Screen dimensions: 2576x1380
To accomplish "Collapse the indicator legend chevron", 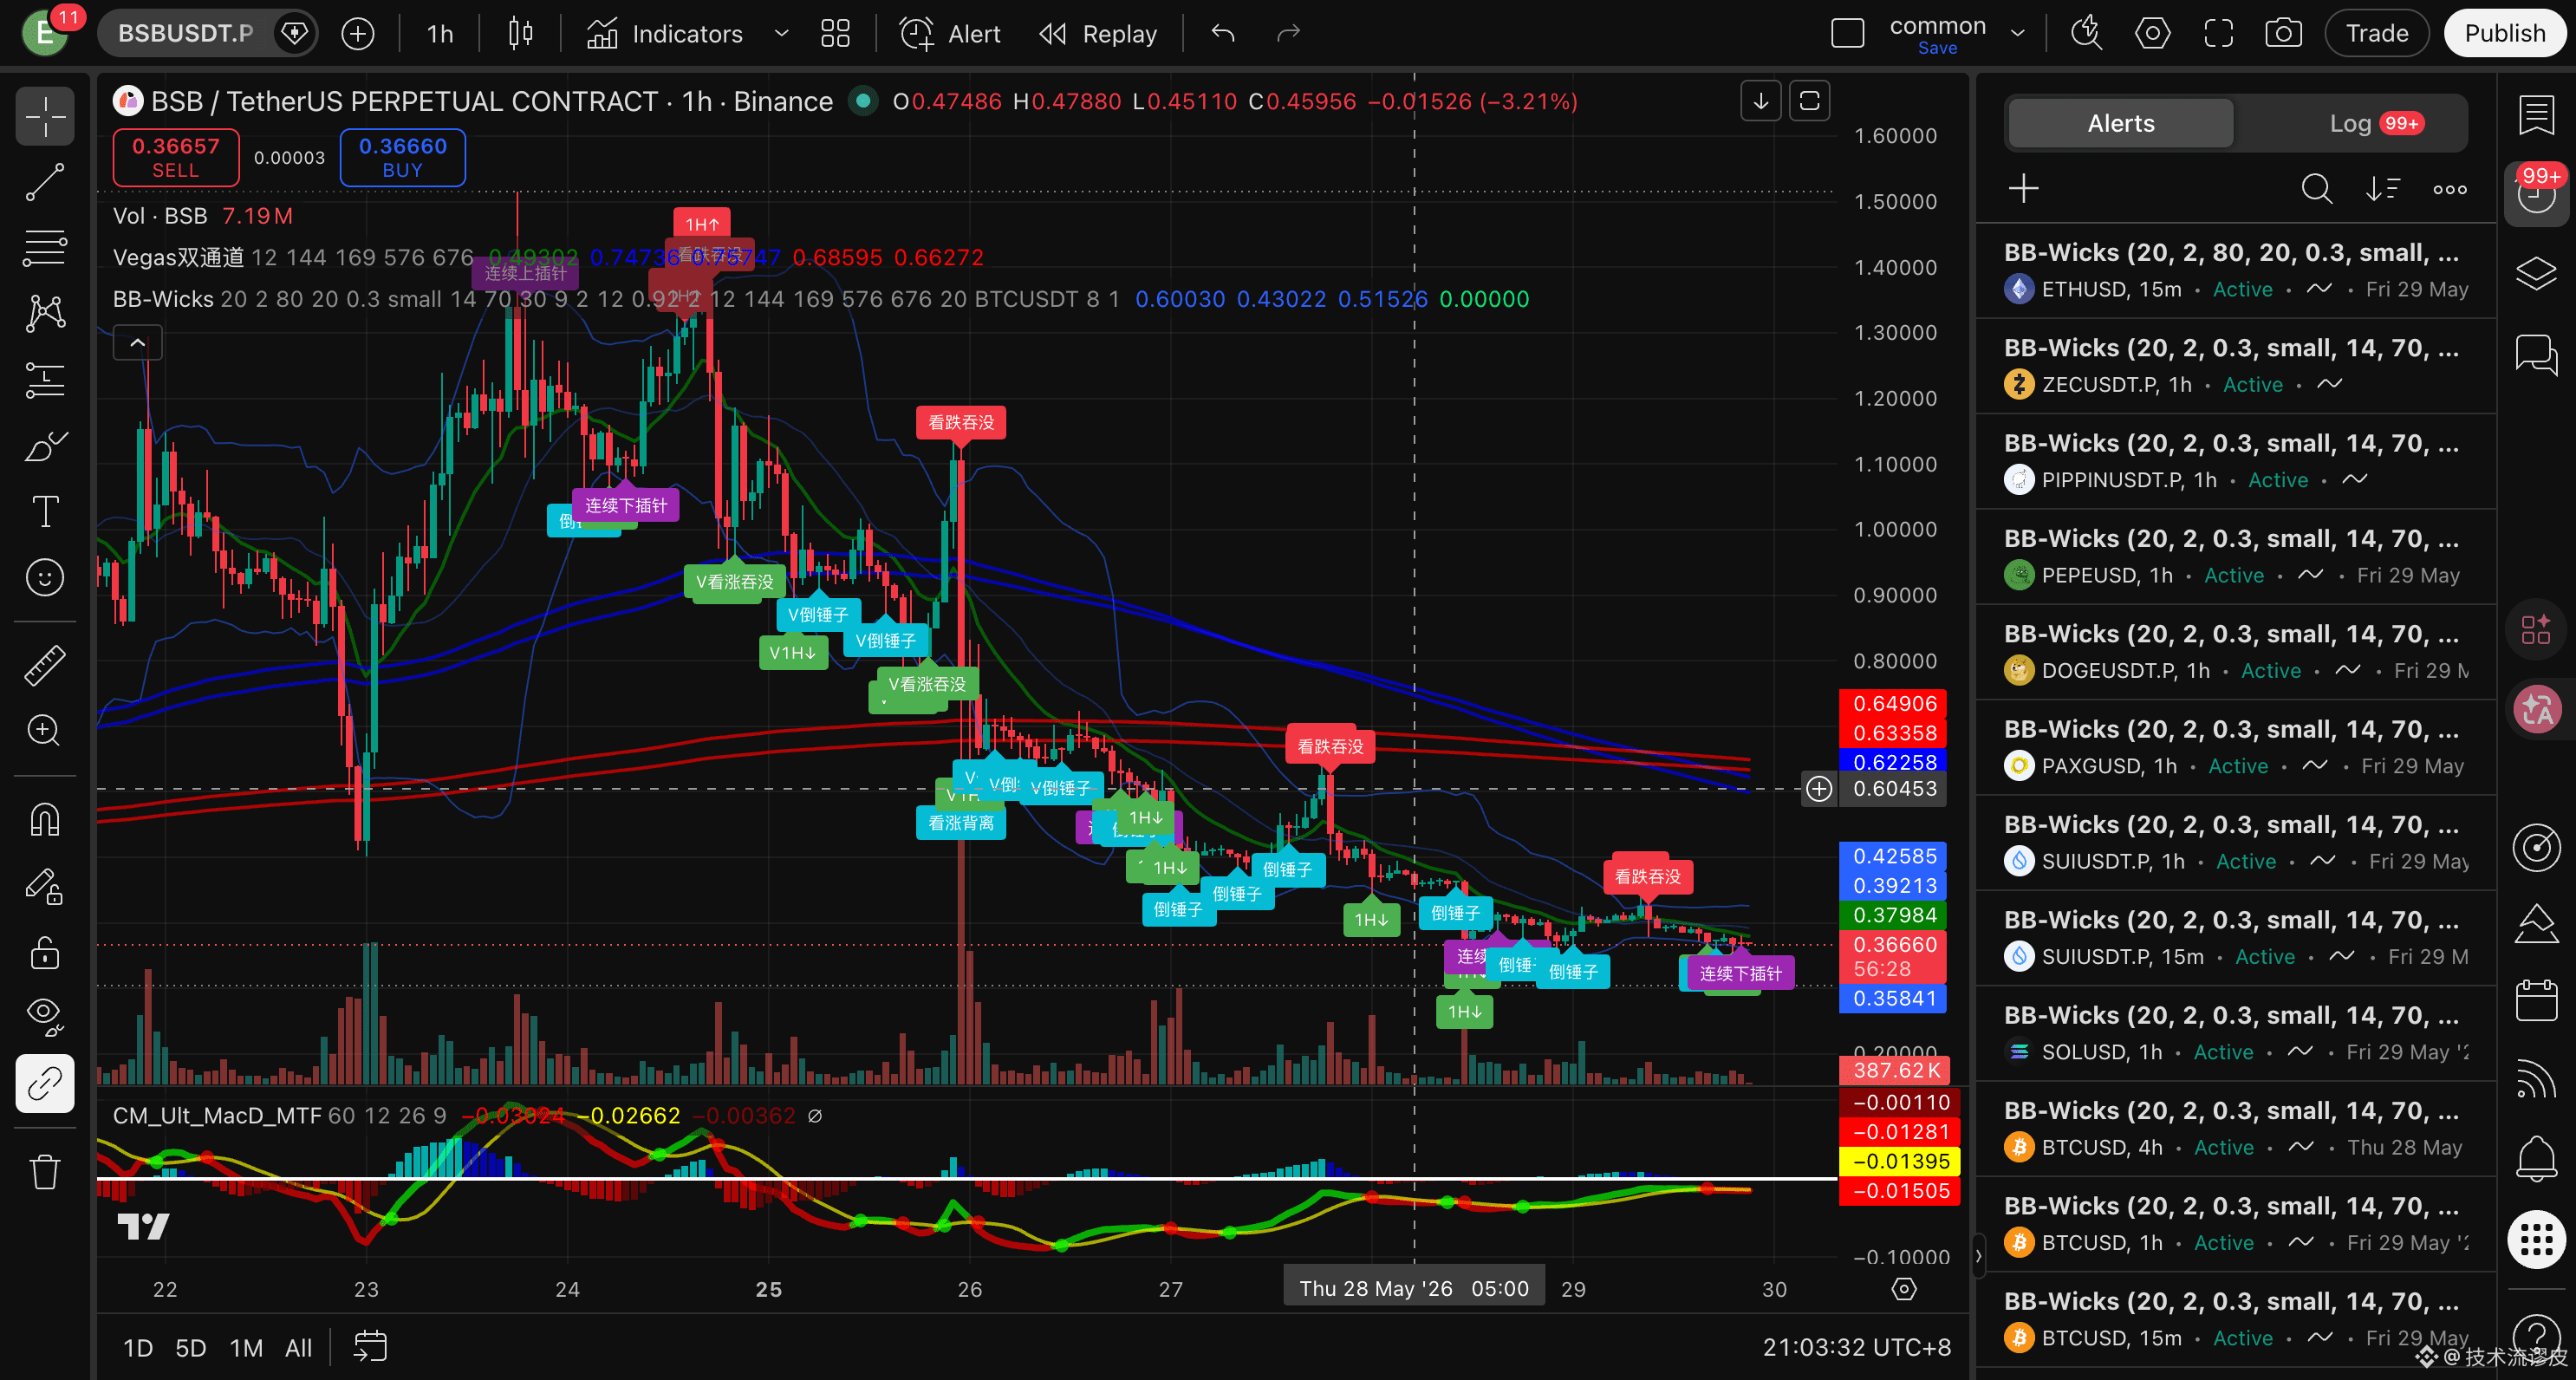I will pyautogui.click(x=138, y=343).
